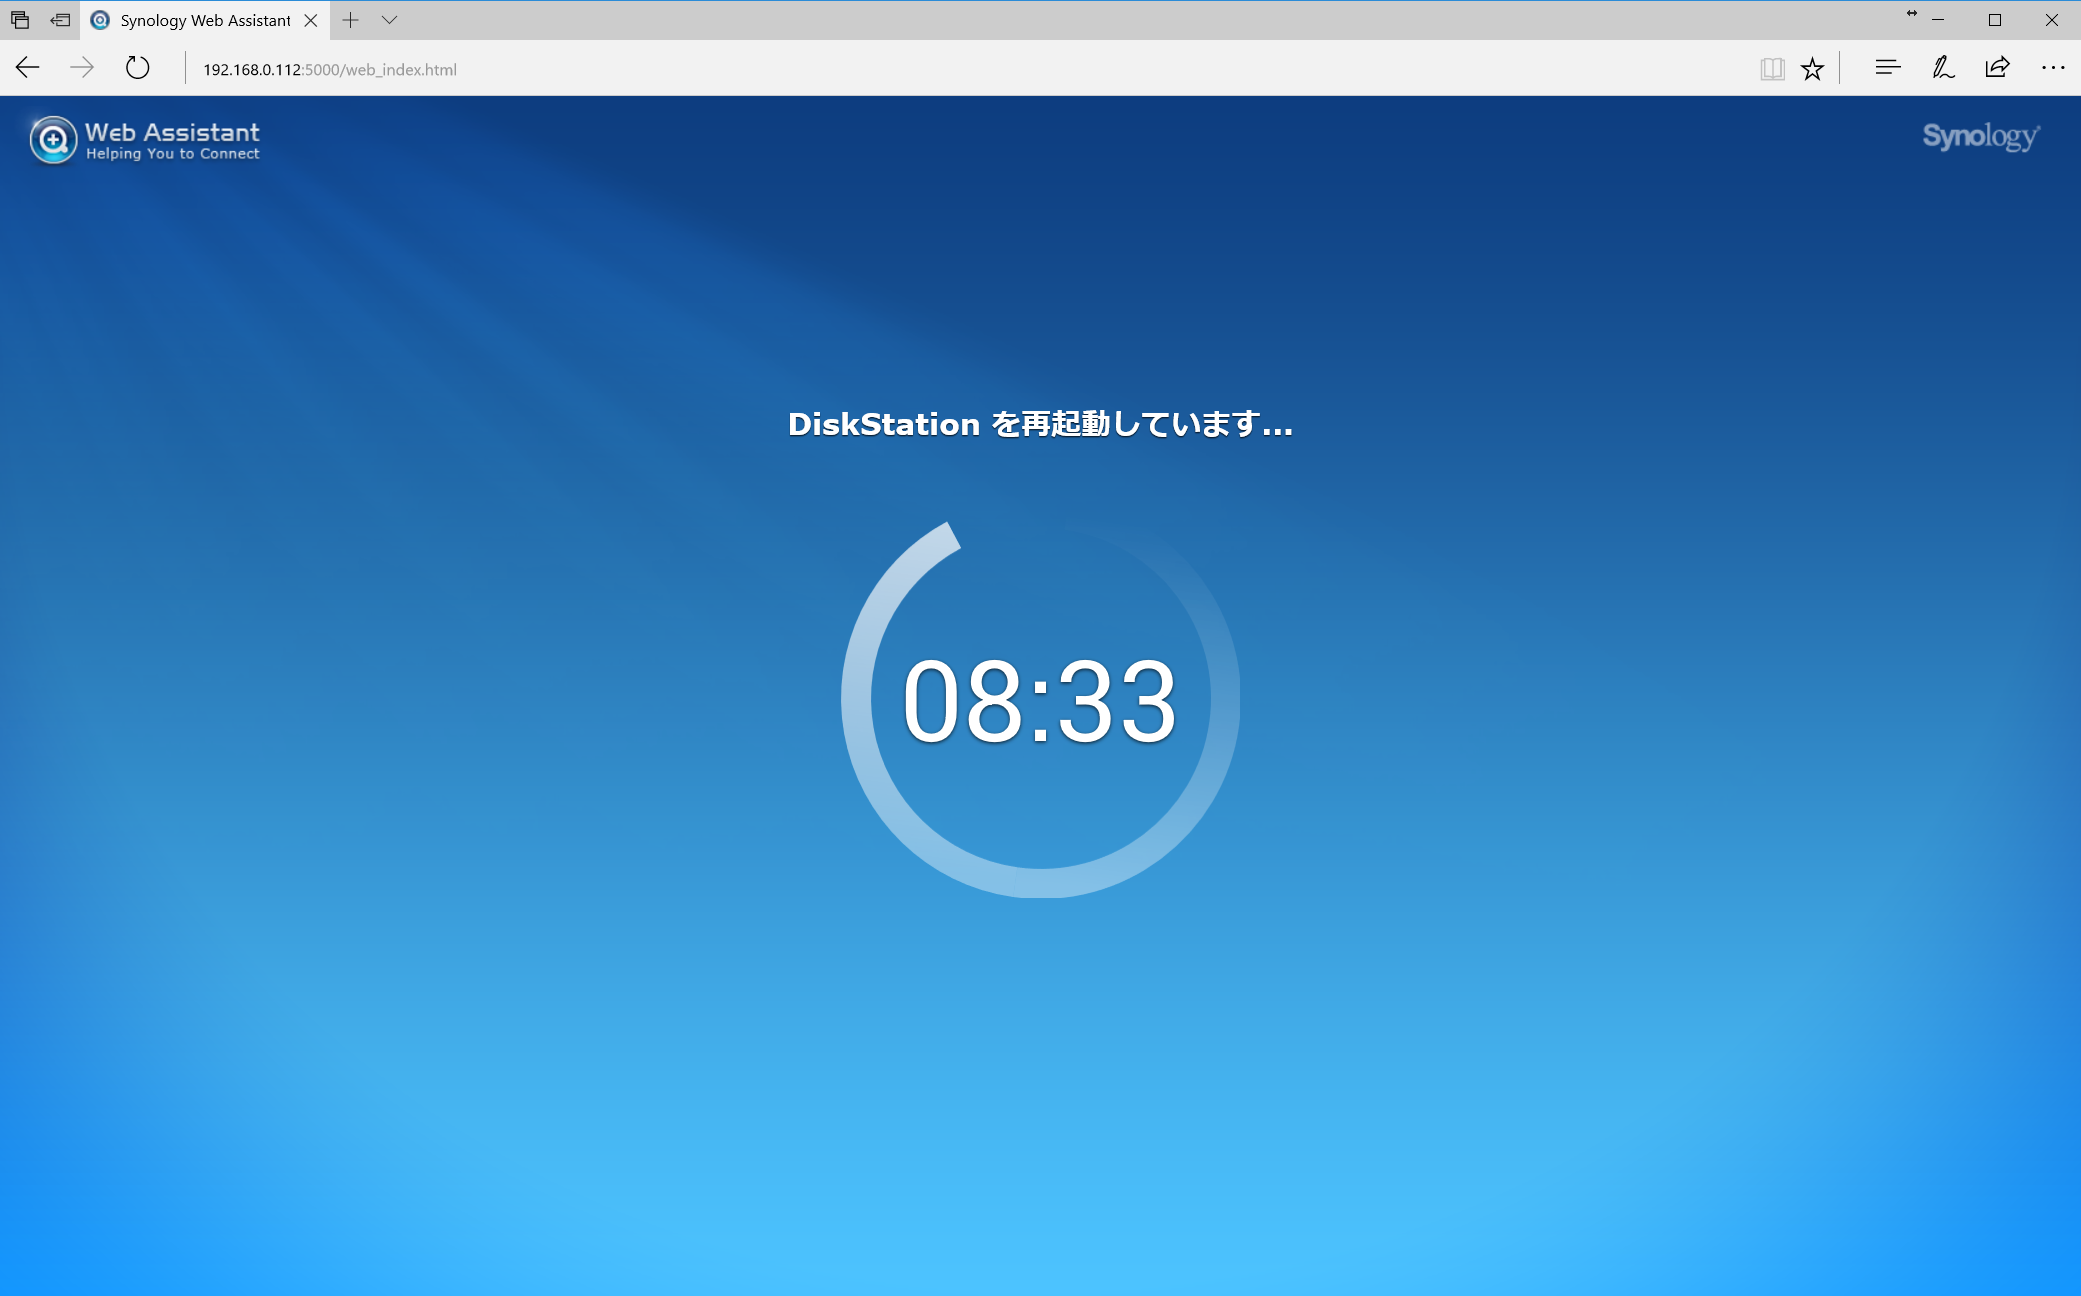
Task: Open the browser settings ellipsis menu
Action: point(2052,68)
